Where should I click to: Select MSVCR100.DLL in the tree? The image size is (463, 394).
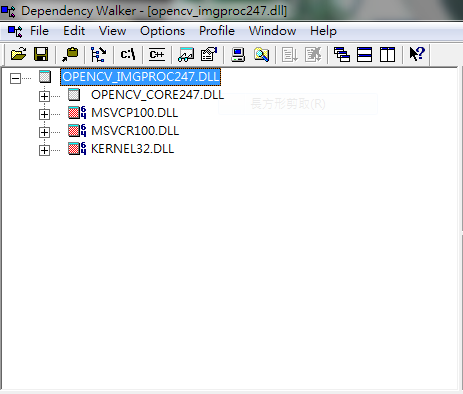pyautogui.click(x=135, y=131)
